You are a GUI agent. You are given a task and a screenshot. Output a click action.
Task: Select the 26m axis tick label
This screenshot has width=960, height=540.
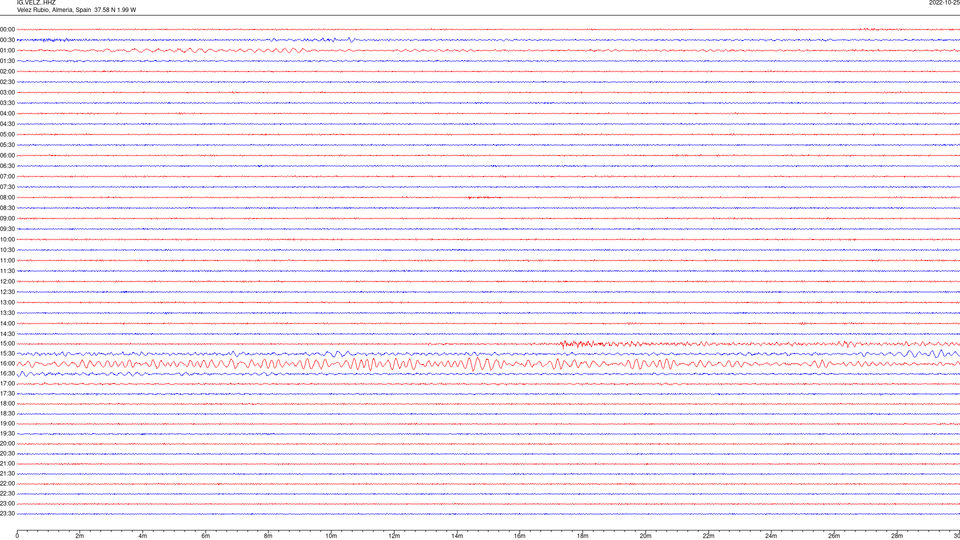834,536
